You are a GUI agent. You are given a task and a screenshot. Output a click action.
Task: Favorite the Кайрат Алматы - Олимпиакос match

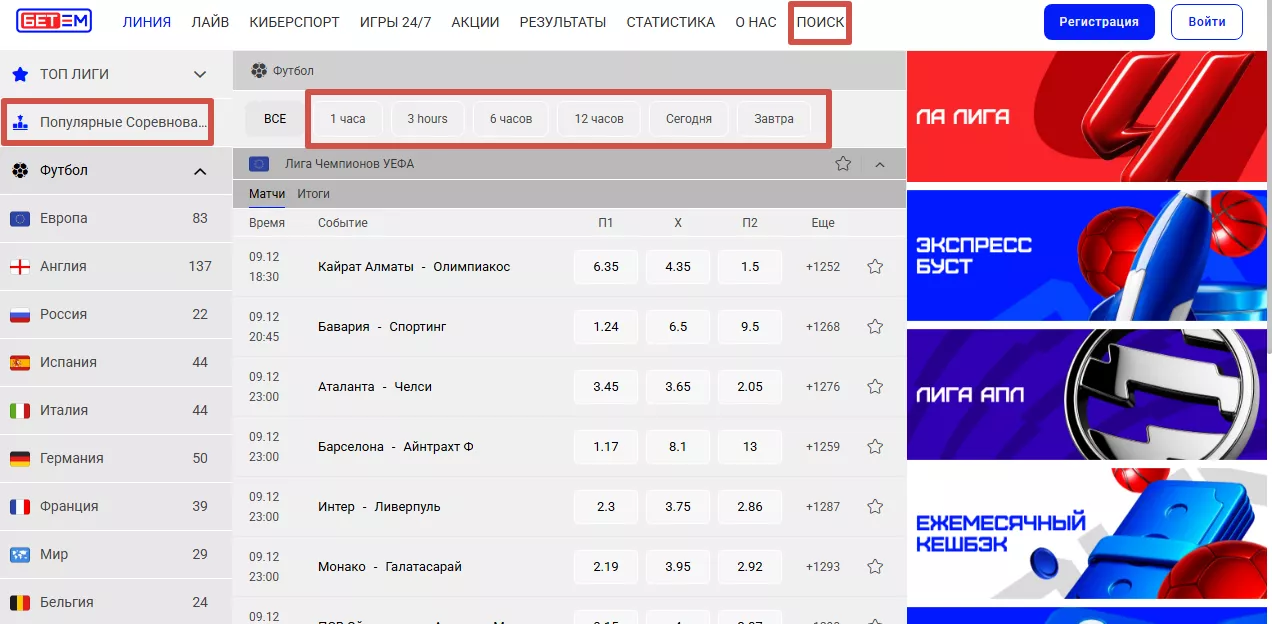(875, 266)
